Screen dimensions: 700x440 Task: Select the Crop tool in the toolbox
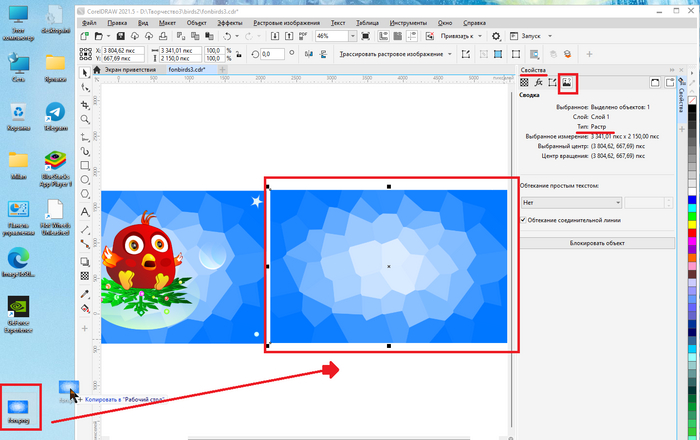coord(86,104)
